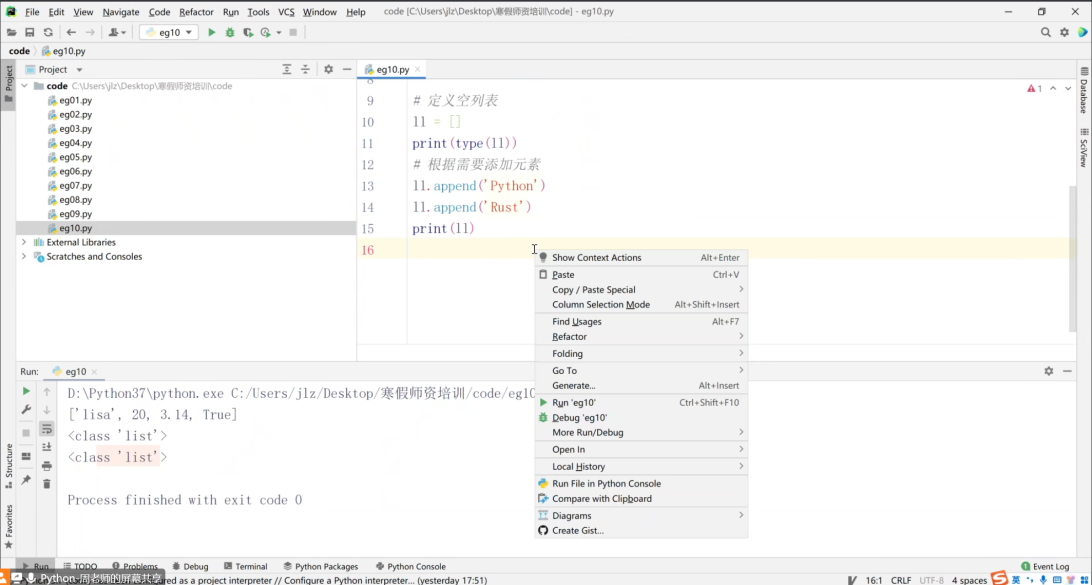This screenshot has height=585, width=1092.
Task: Clear run console with trash icon
Action: 47,483
